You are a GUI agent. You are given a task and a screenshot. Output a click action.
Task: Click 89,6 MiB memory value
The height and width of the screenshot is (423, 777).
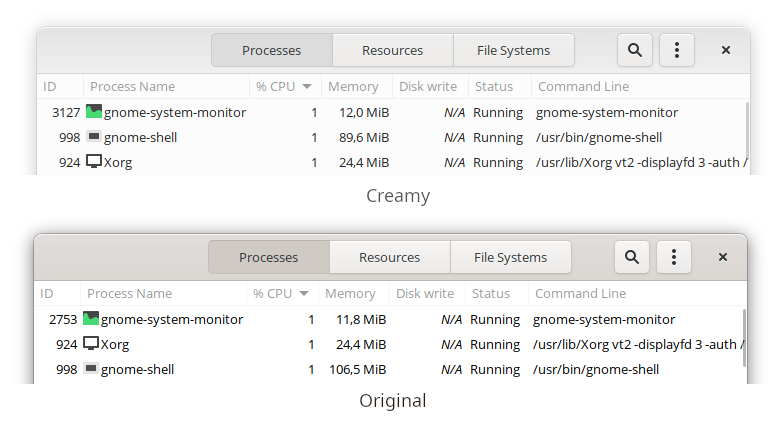[364, 138]
